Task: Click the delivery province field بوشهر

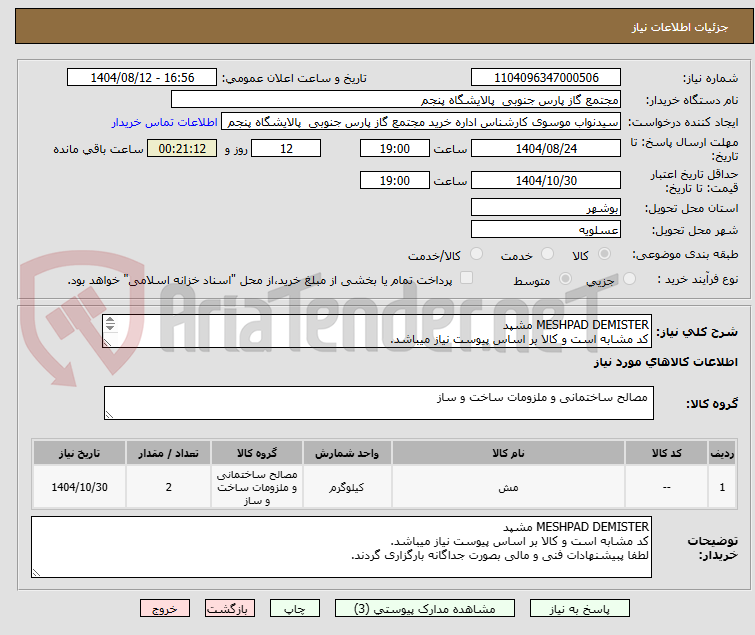Action: pos(546,207)
